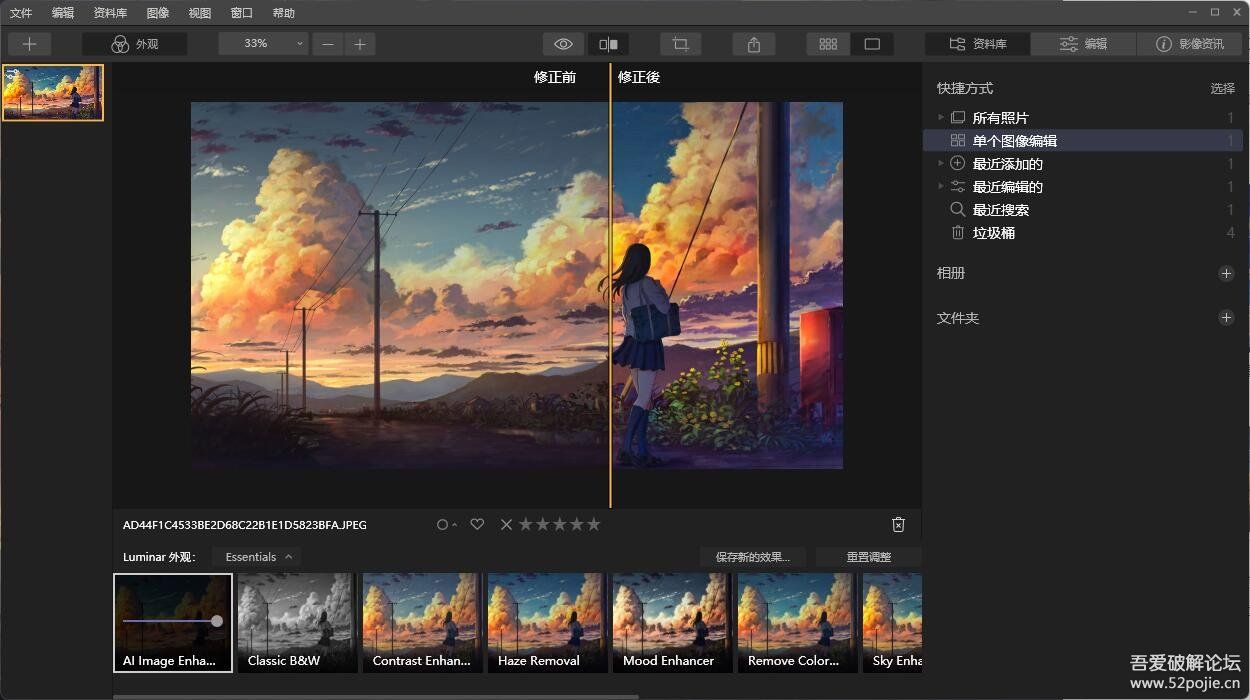The height and width of the screenshot is (700, 1250).
Task: Click 重置调整 button
Action: (868, 557)
